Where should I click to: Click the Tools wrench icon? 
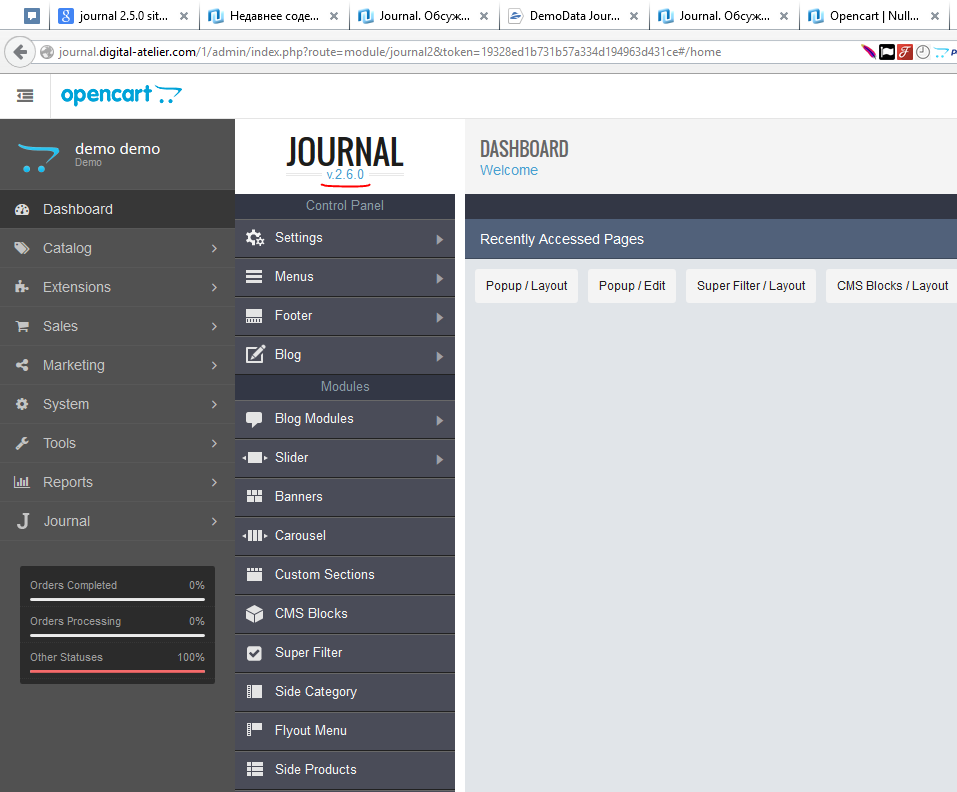point(22,443)
